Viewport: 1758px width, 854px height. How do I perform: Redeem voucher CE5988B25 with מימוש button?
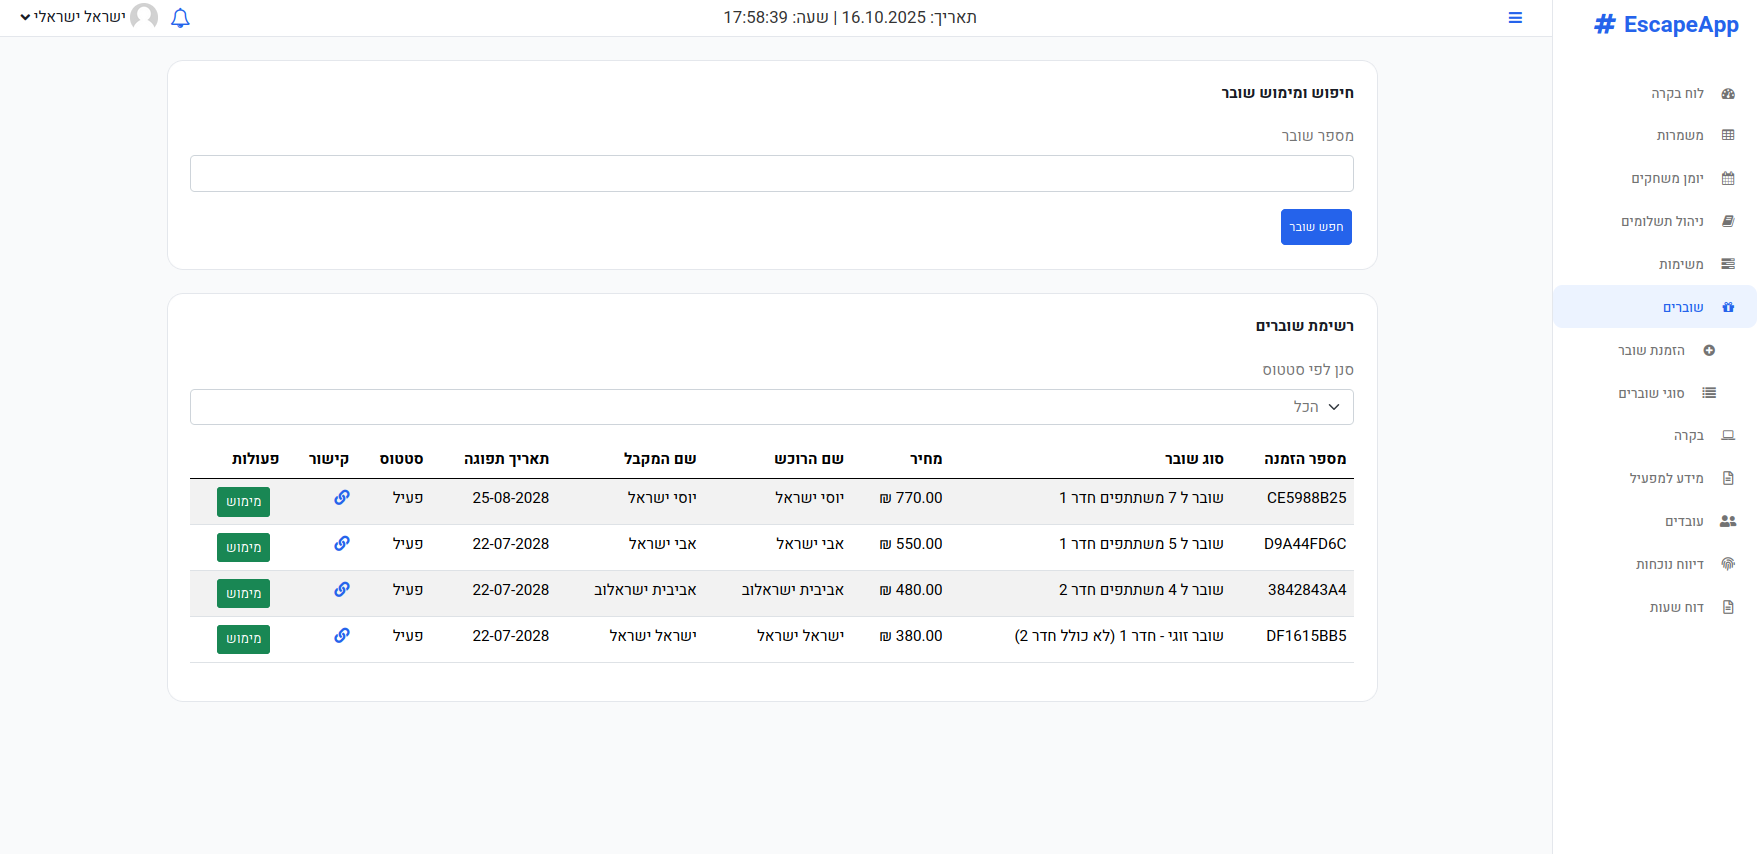tap(243, 501)
